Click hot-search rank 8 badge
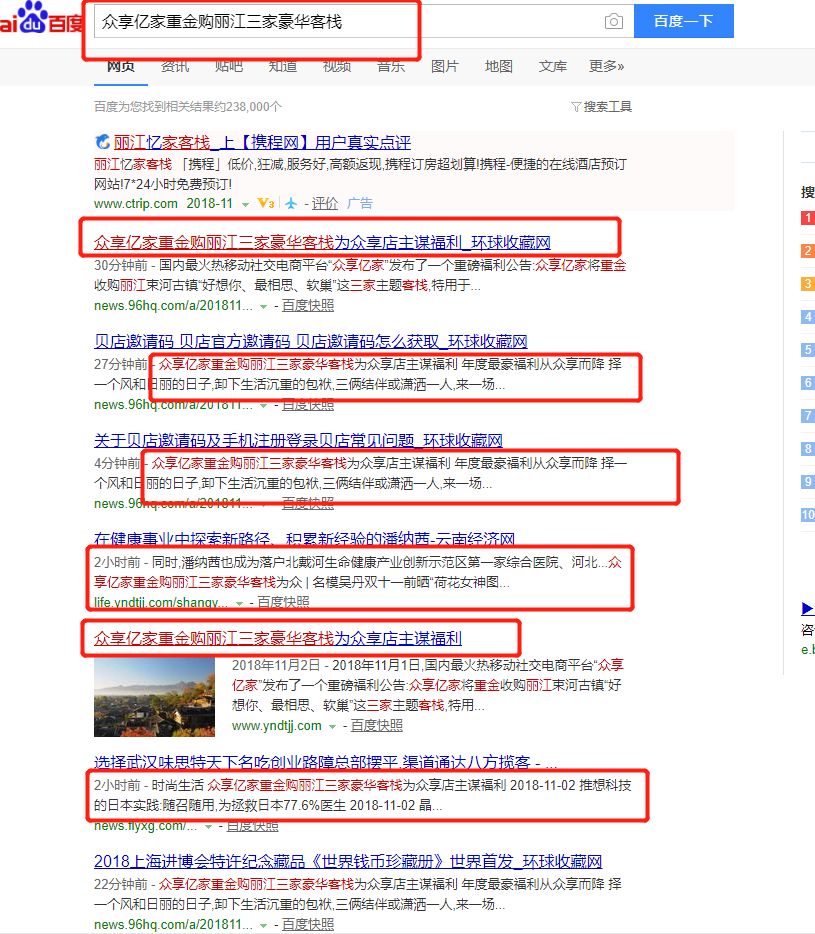Image resolution: width=815 pixels, height=934 pixels. pyautogui.click(x=808, y=449)
